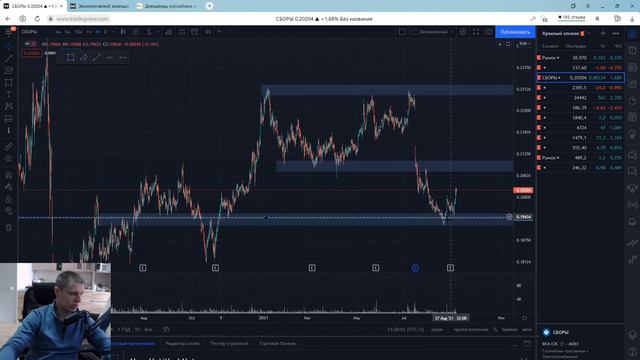Open the Редактор скриптов tab
This screenshot has width=640, height=360.
pyautogui.click(x=182, y=344)
